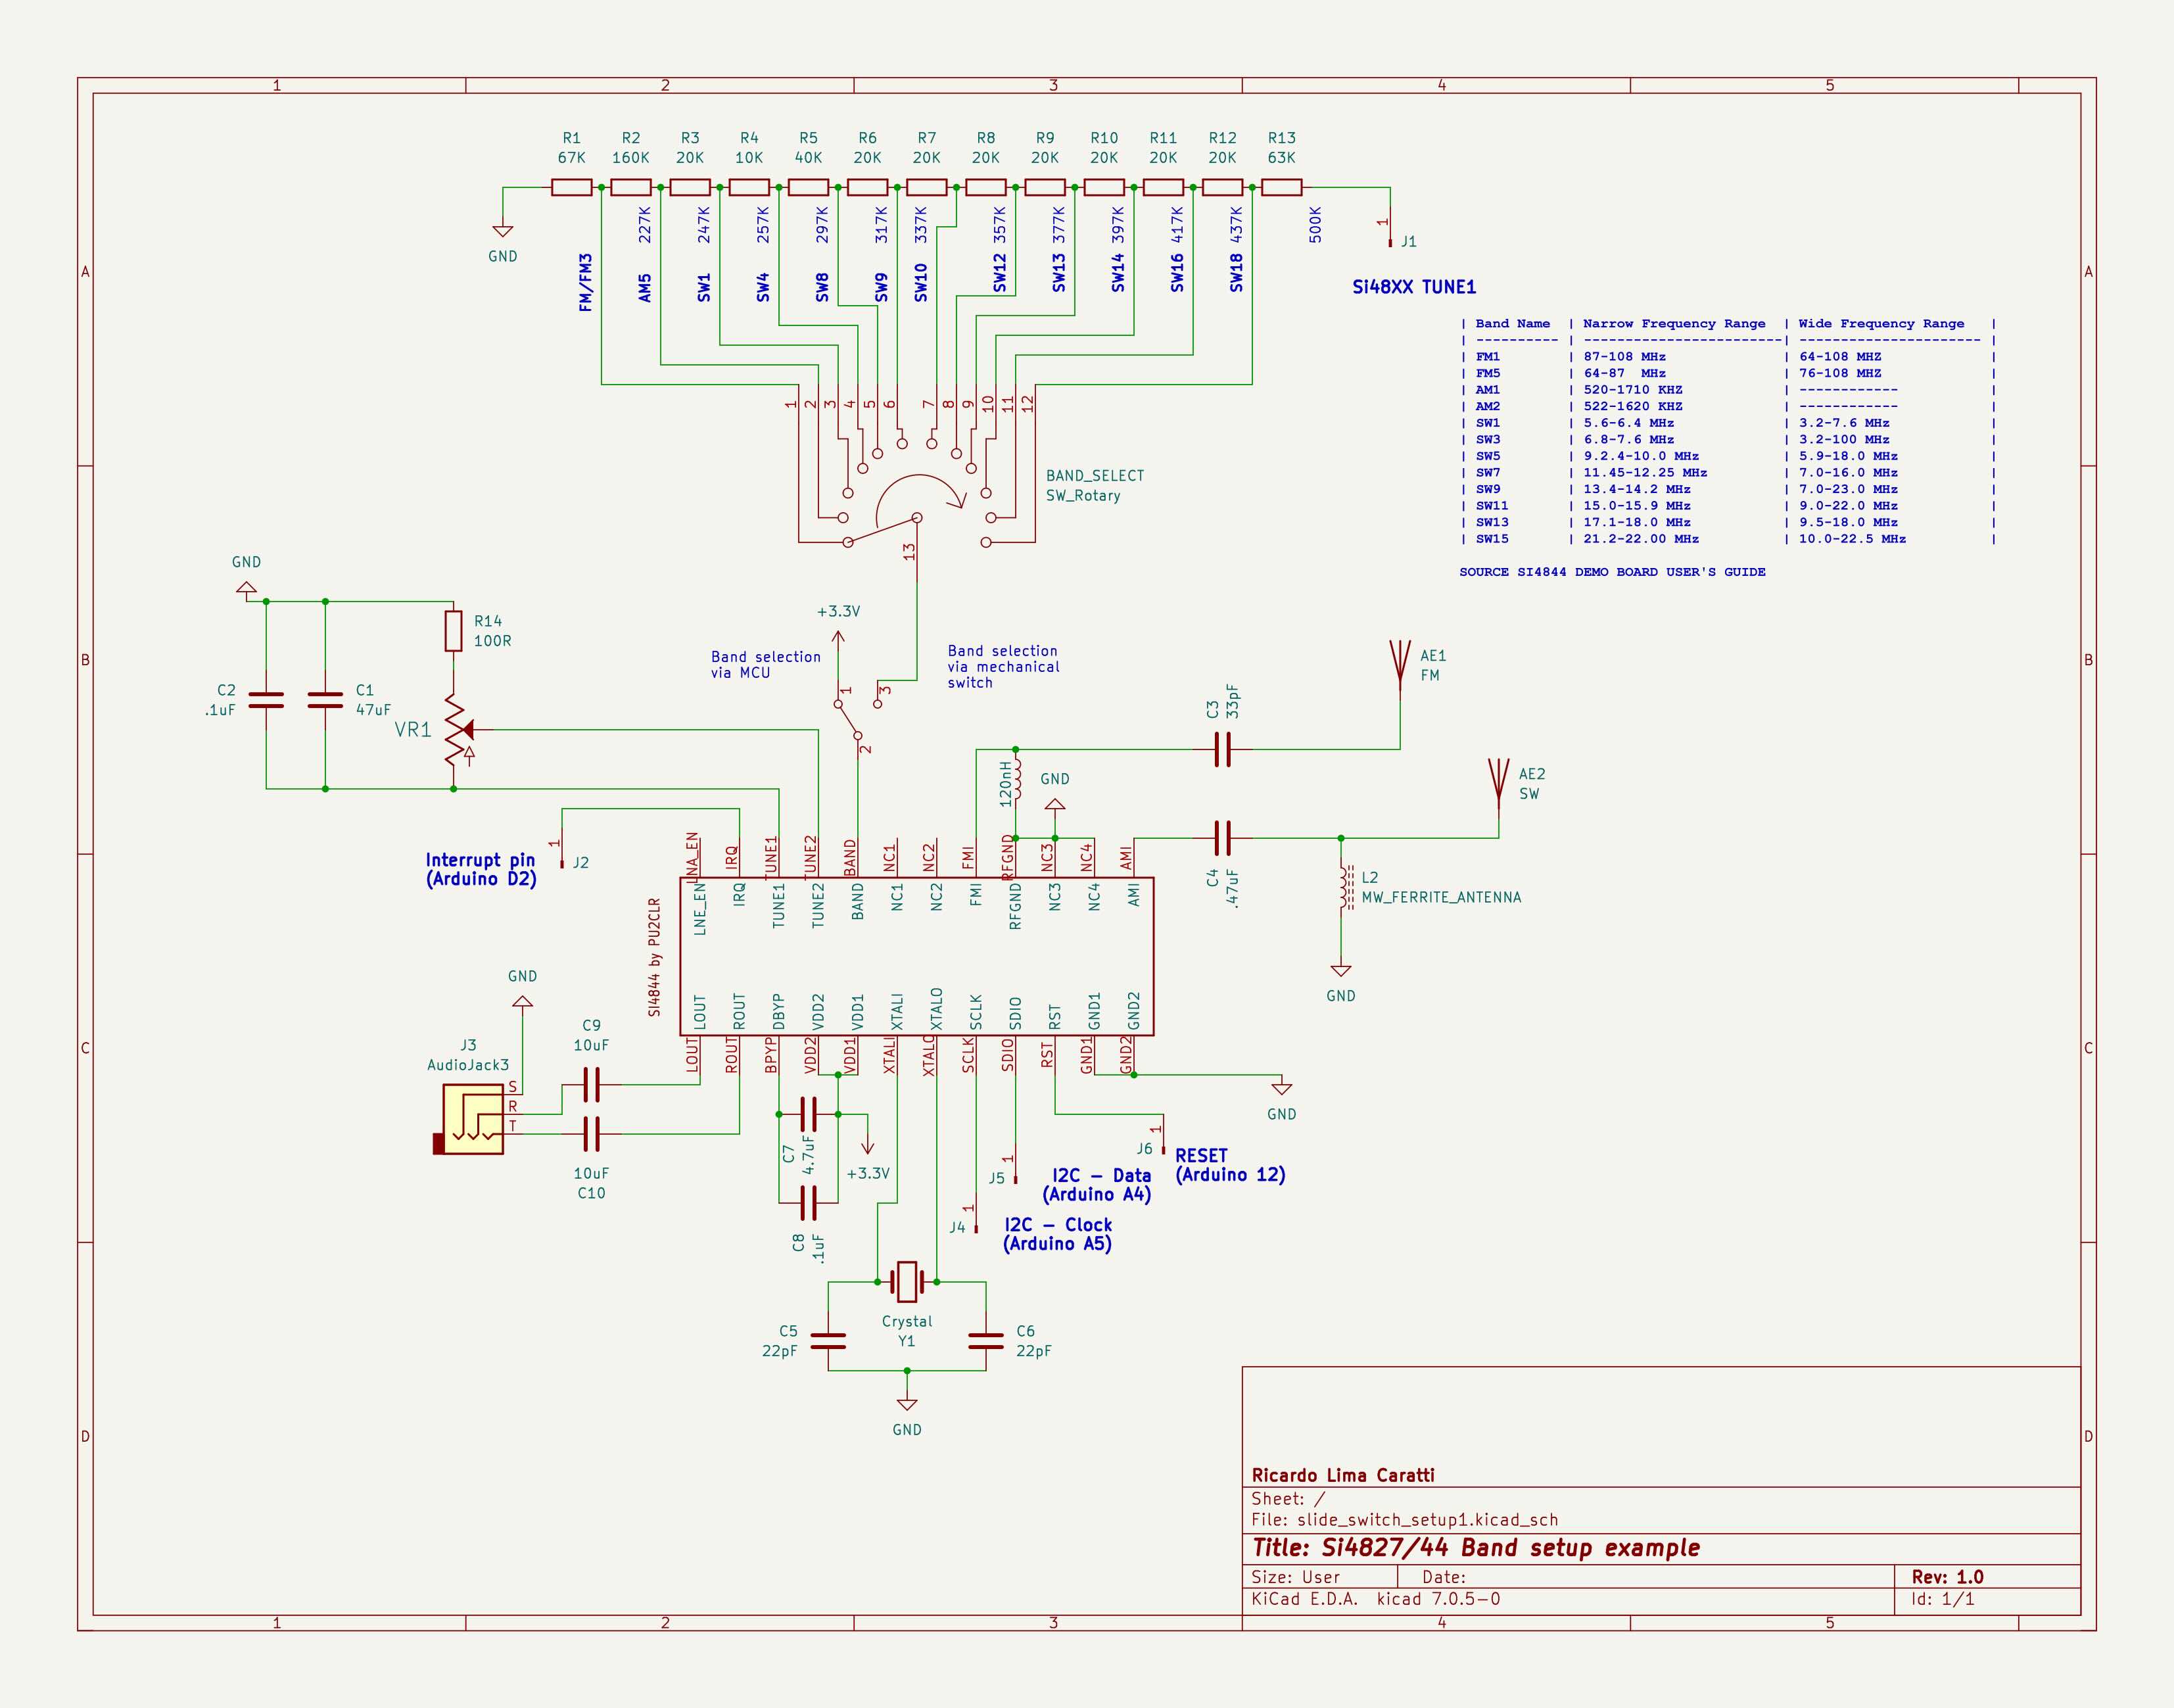
Task: Select the 'Rev: 1.0' field
Action: point(1948,1577)
